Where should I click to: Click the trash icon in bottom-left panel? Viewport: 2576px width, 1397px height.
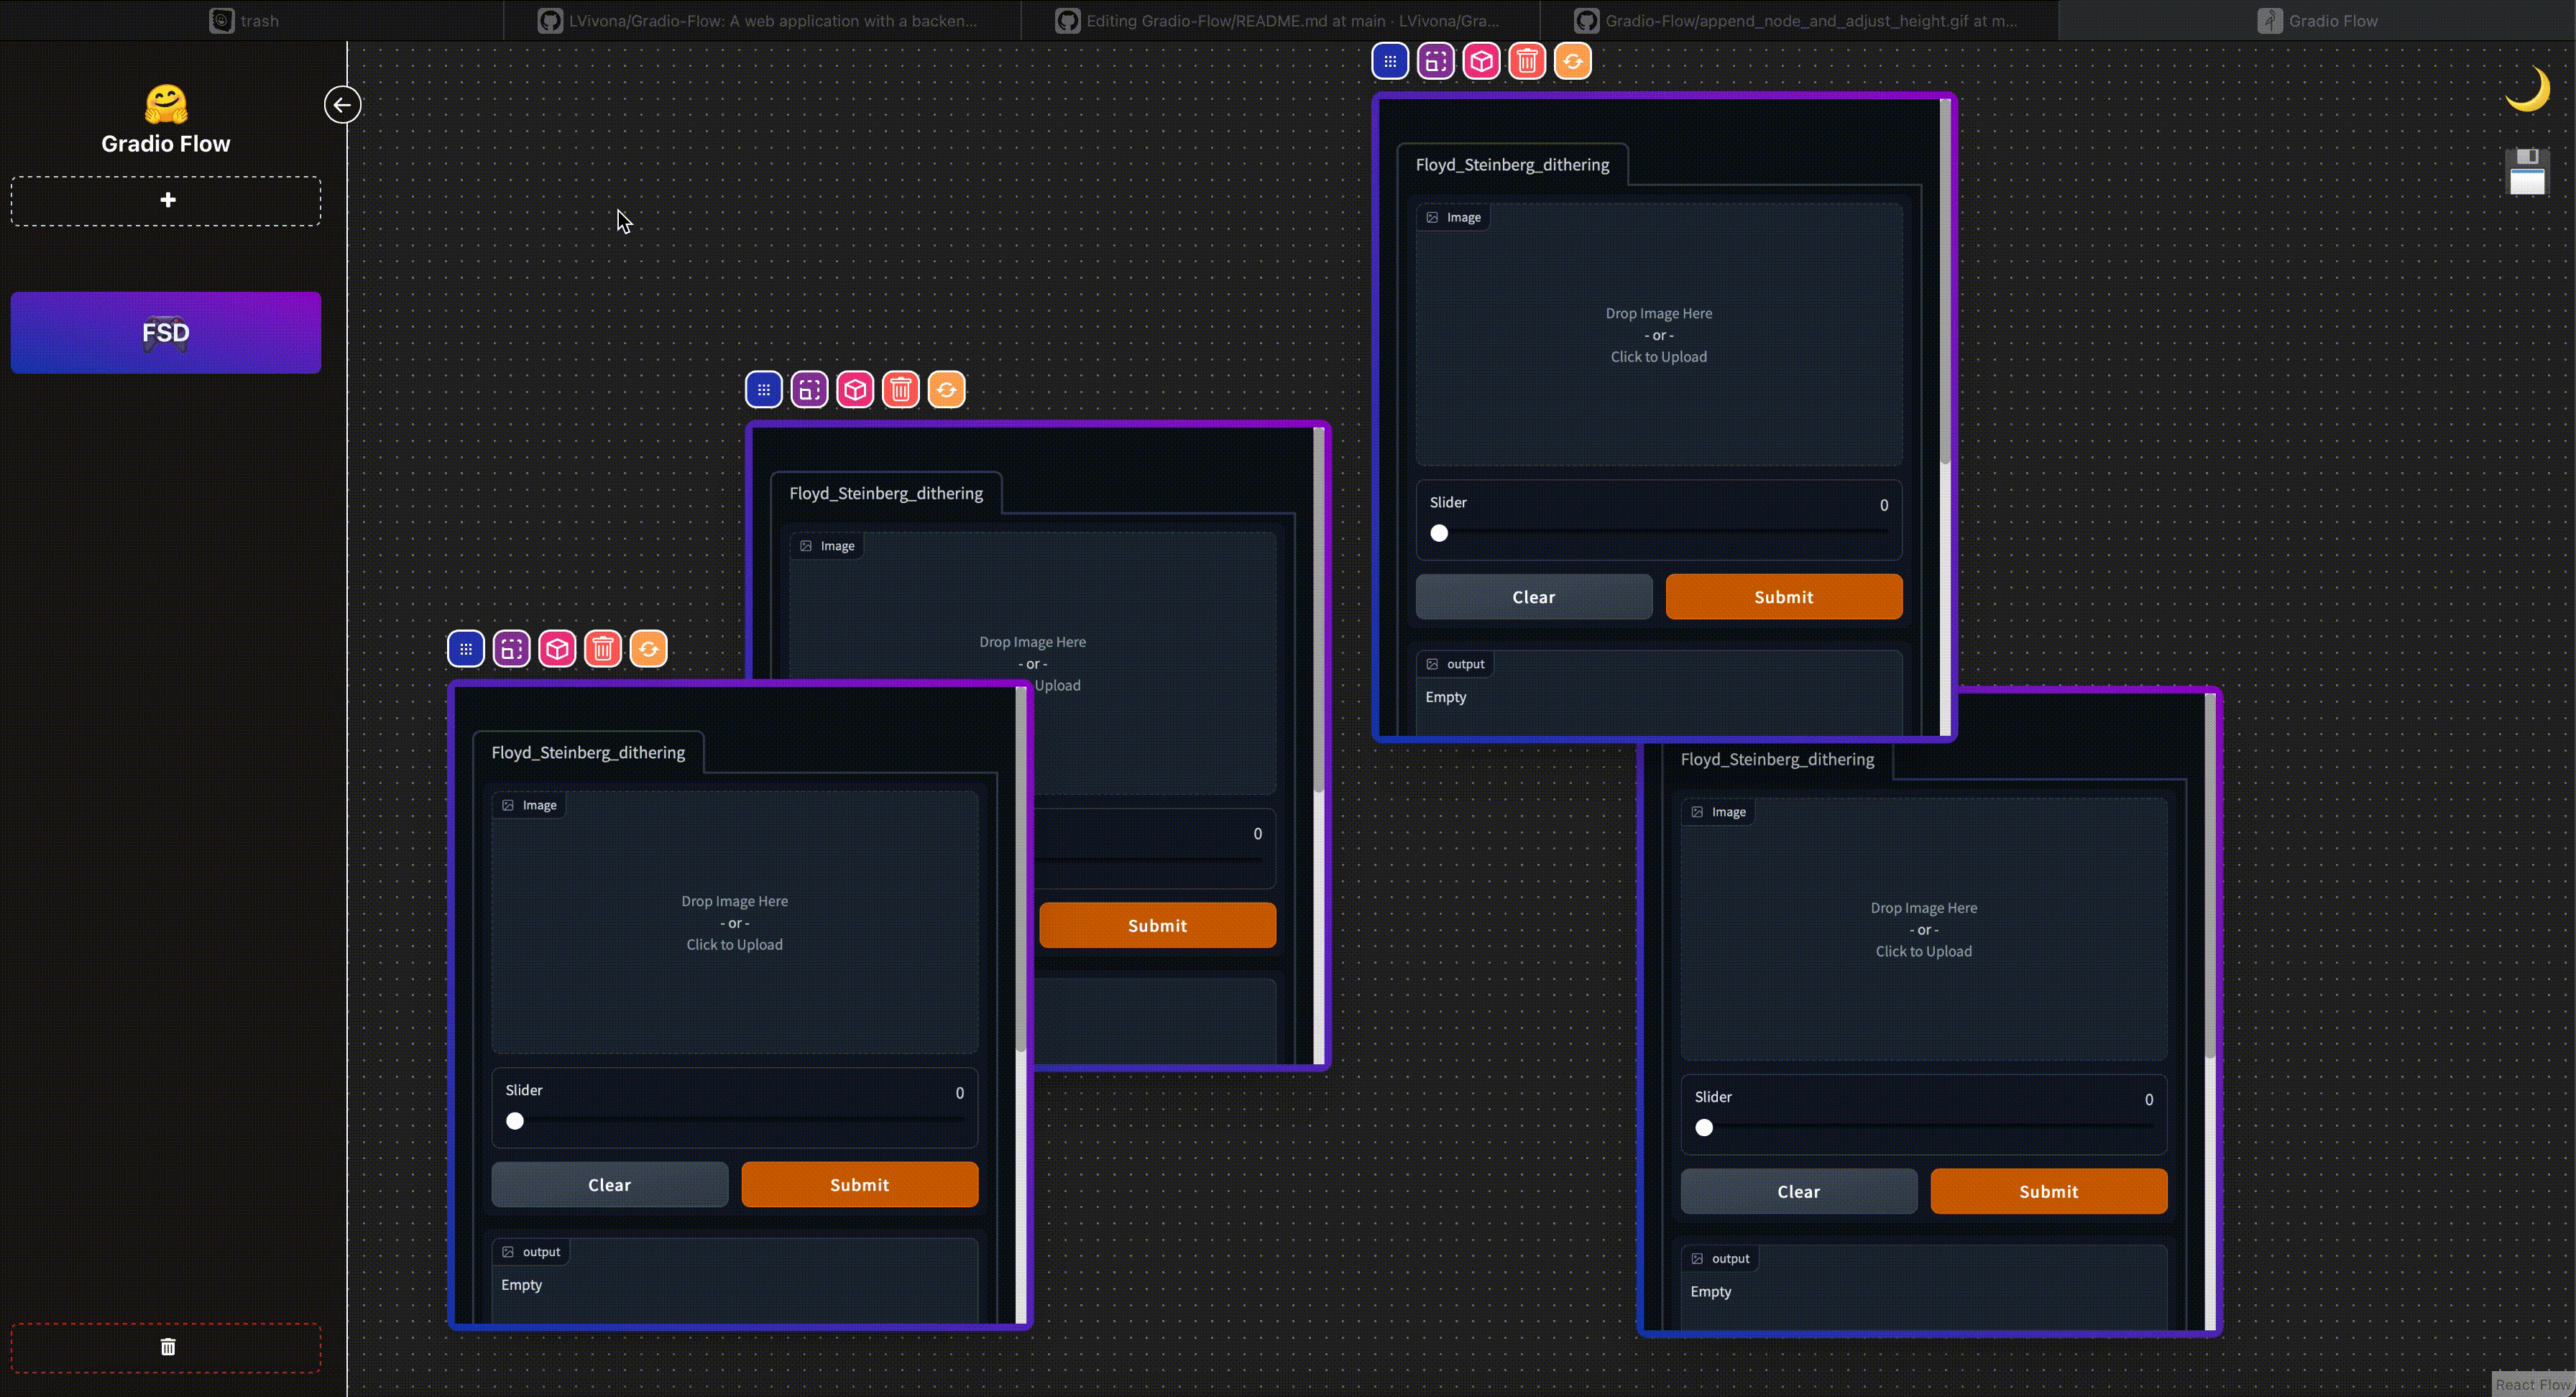[165, 1347]
